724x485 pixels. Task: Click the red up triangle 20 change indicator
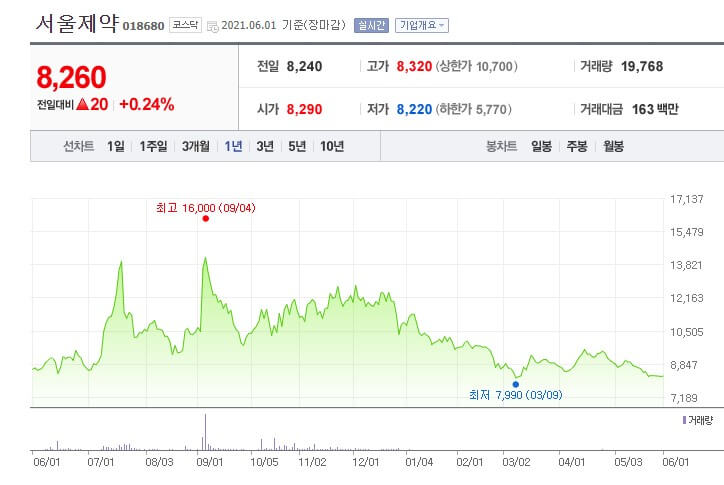[x=92, y=104]
